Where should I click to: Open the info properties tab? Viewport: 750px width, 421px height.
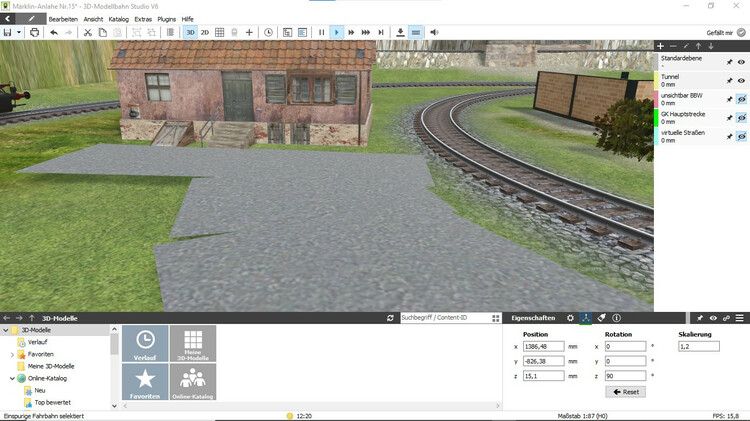tap(617, 318)
